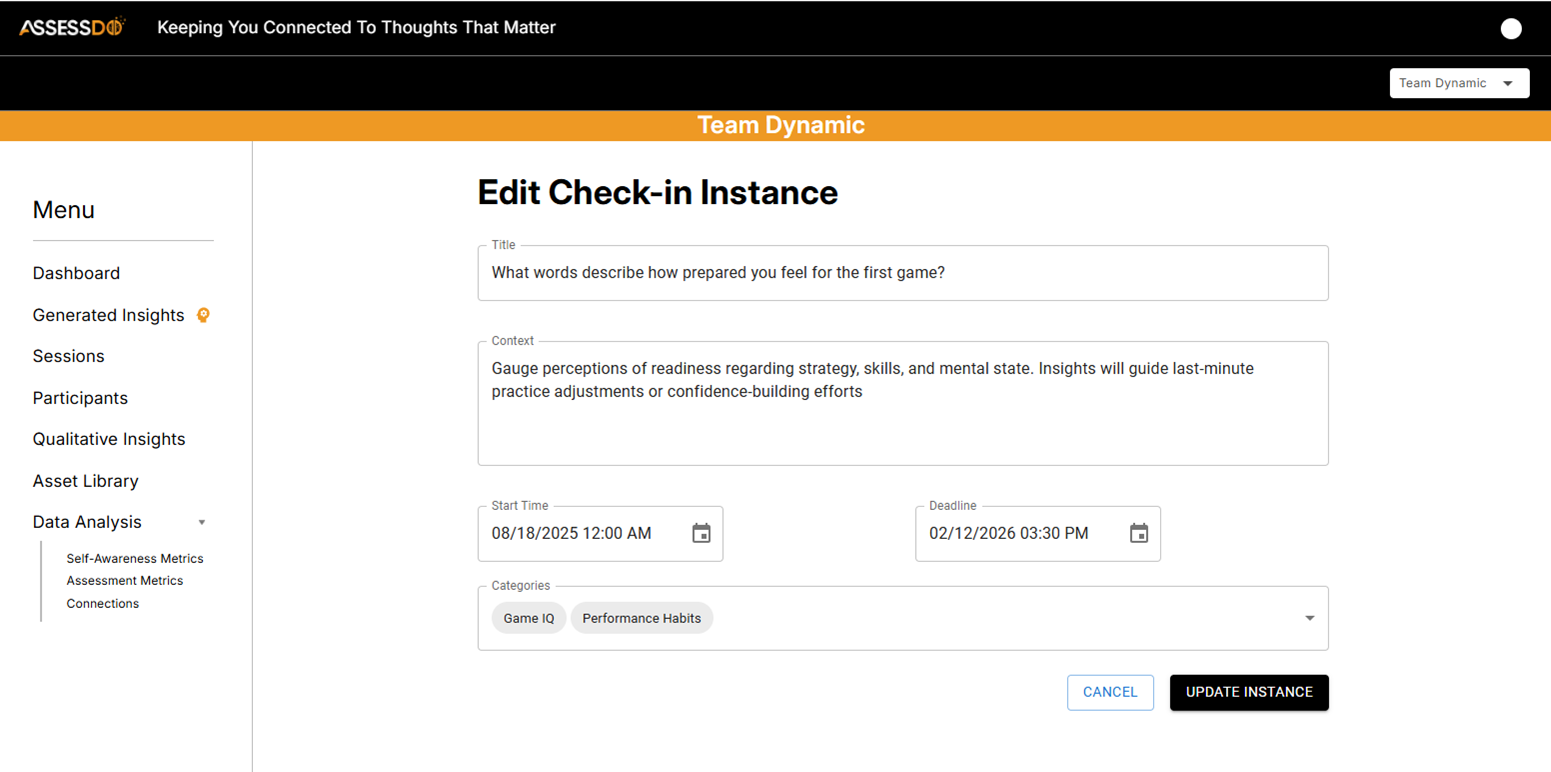The image size is (1551, 772).
Task: Open Asset Library
Action: (85, 481)
